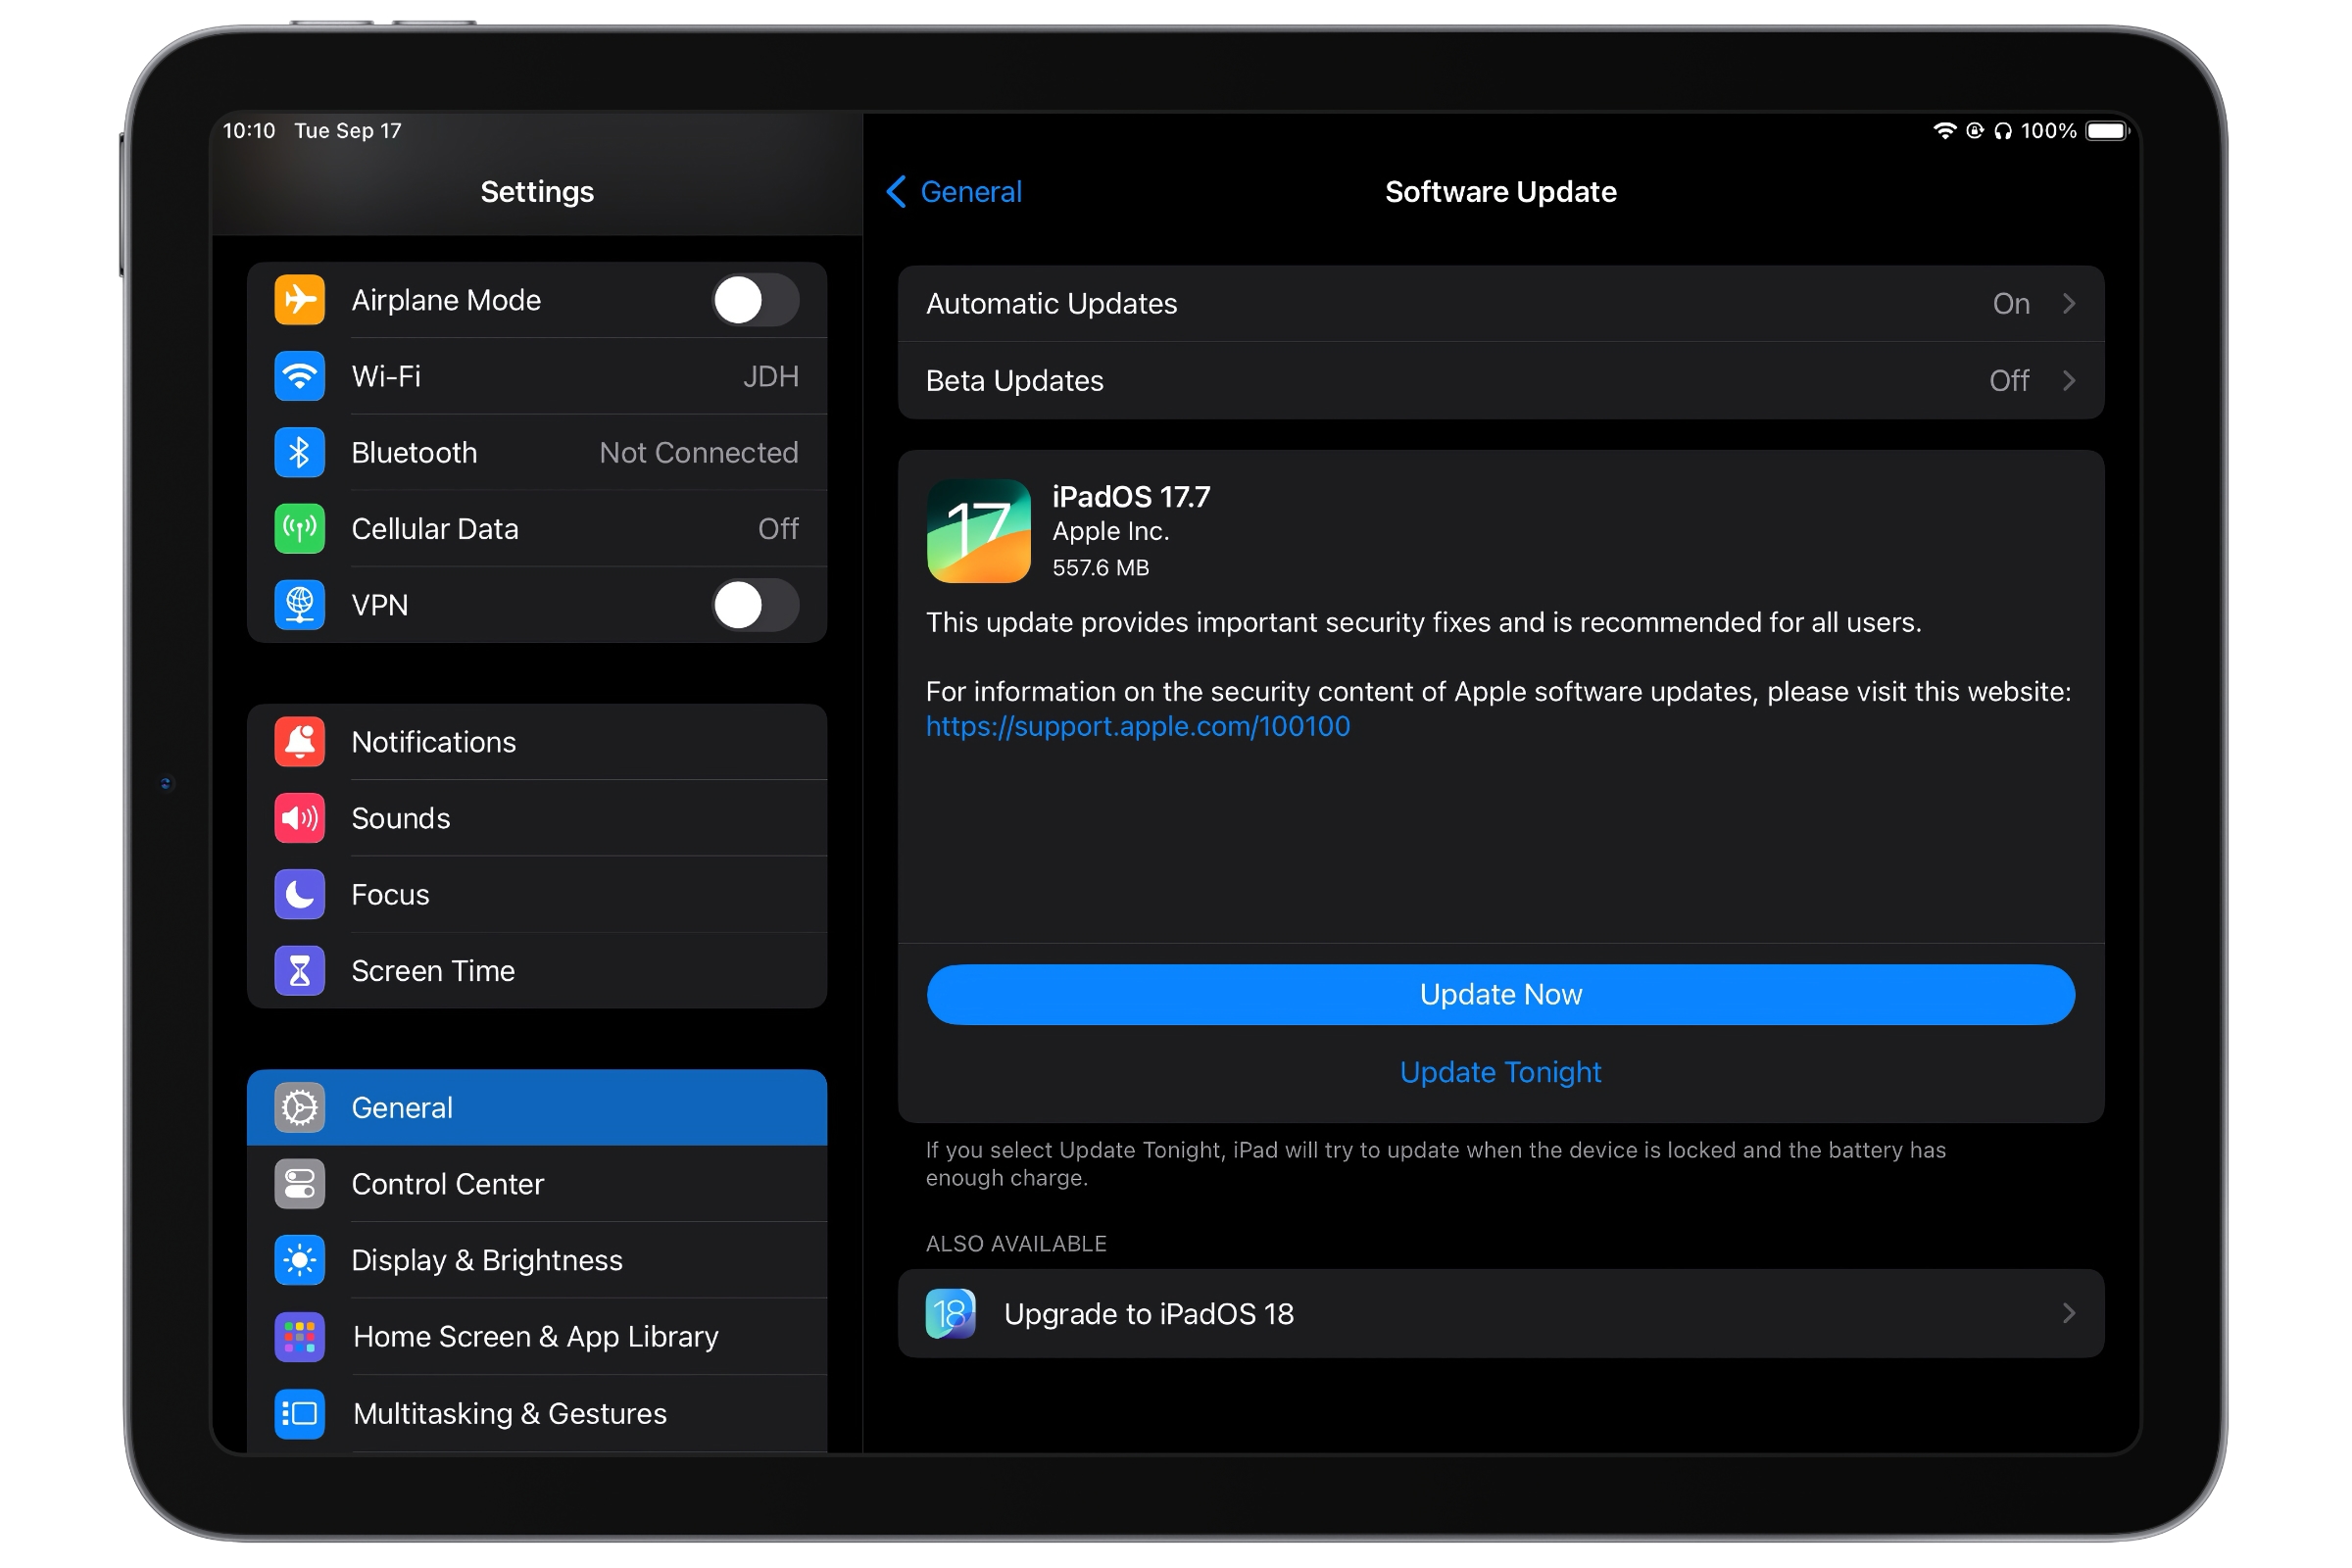Tap the green Cellular Data icon
Screen dimensions: 2352x1568
300,528
